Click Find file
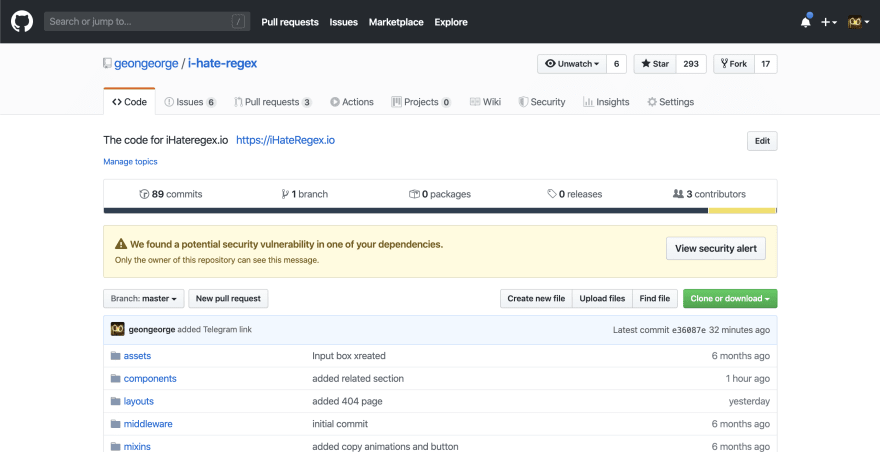This screenshot has height=452, width=880. click(655, 299)
